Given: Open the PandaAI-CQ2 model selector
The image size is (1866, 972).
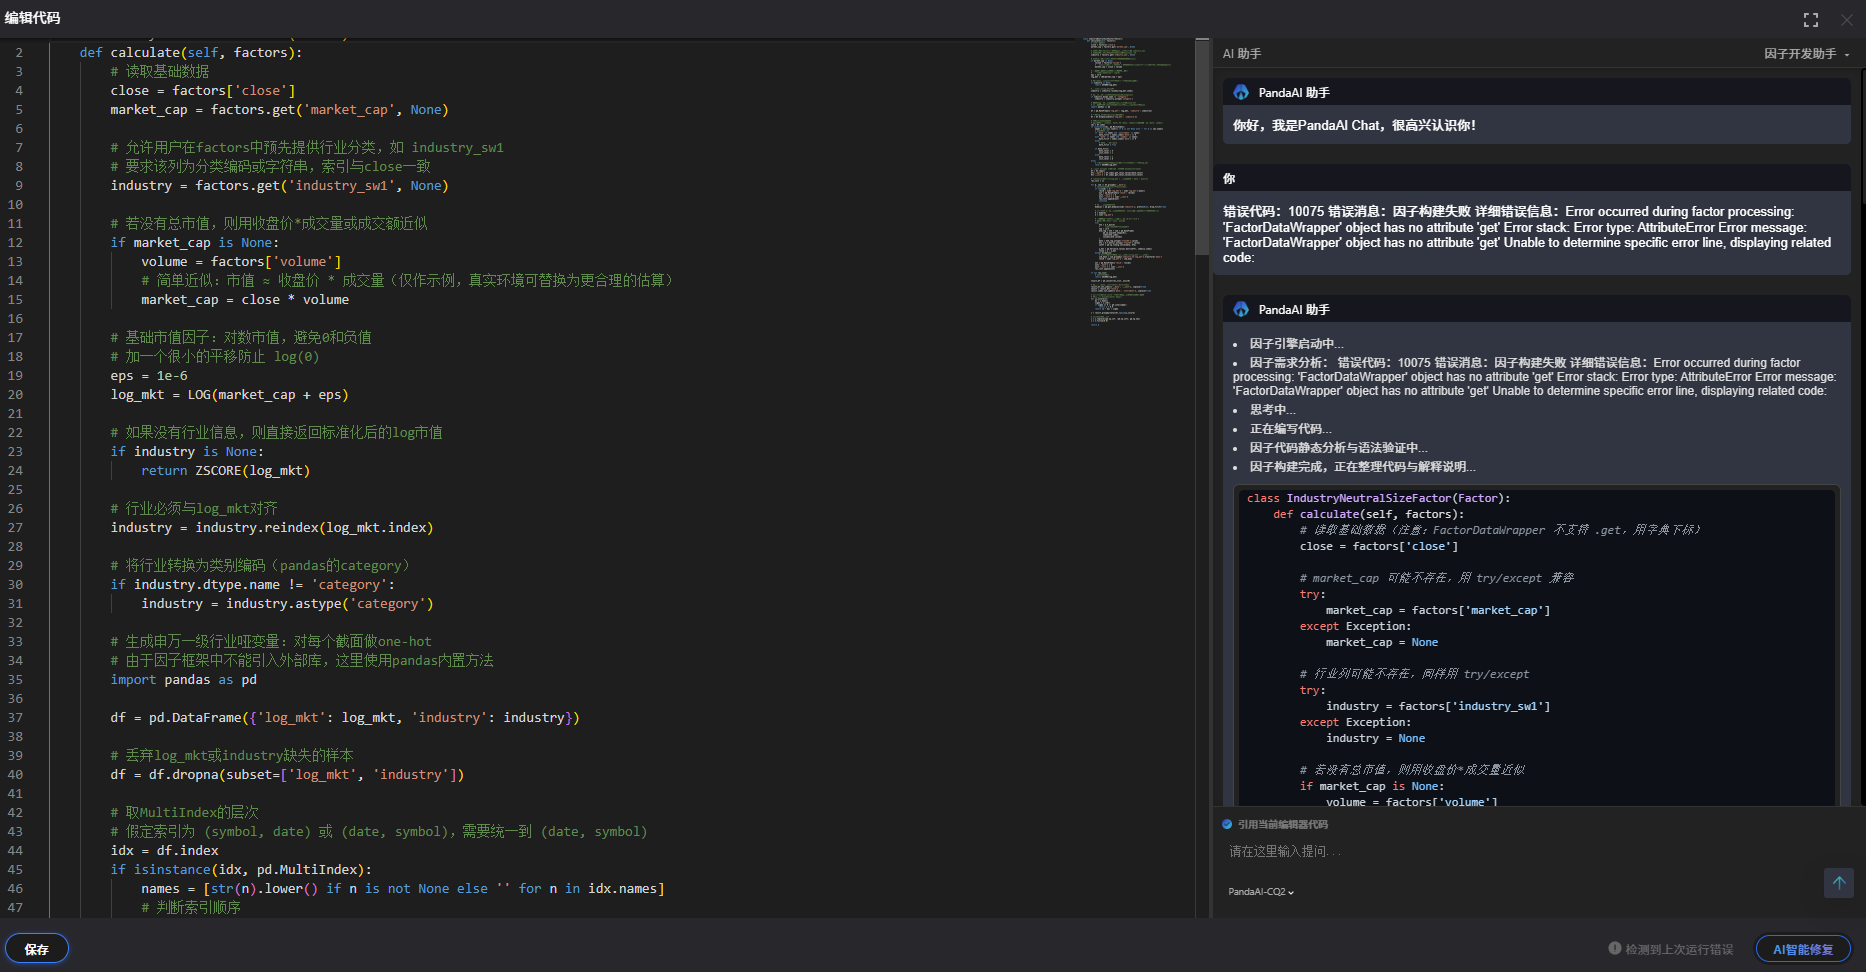Looking at the screenshot, I should [1261, 892].
